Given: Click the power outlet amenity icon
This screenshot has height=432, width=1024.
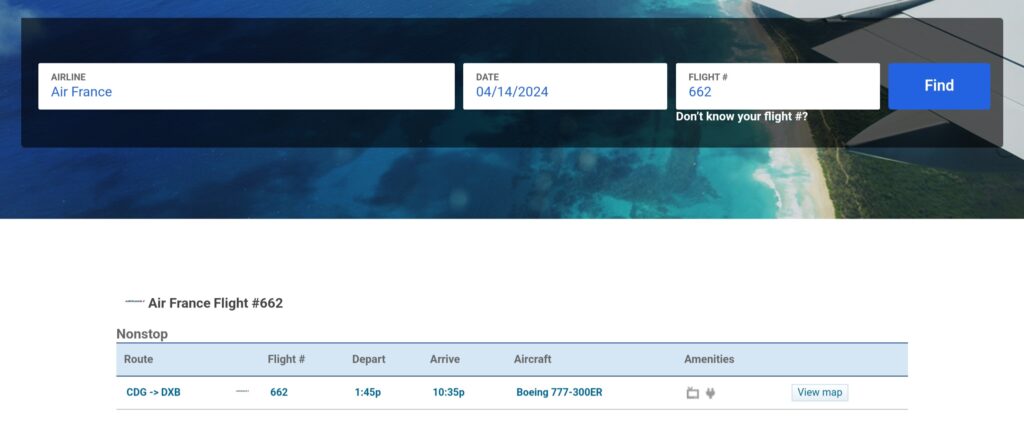Looking at the screenshot, I should pos(710,393).
